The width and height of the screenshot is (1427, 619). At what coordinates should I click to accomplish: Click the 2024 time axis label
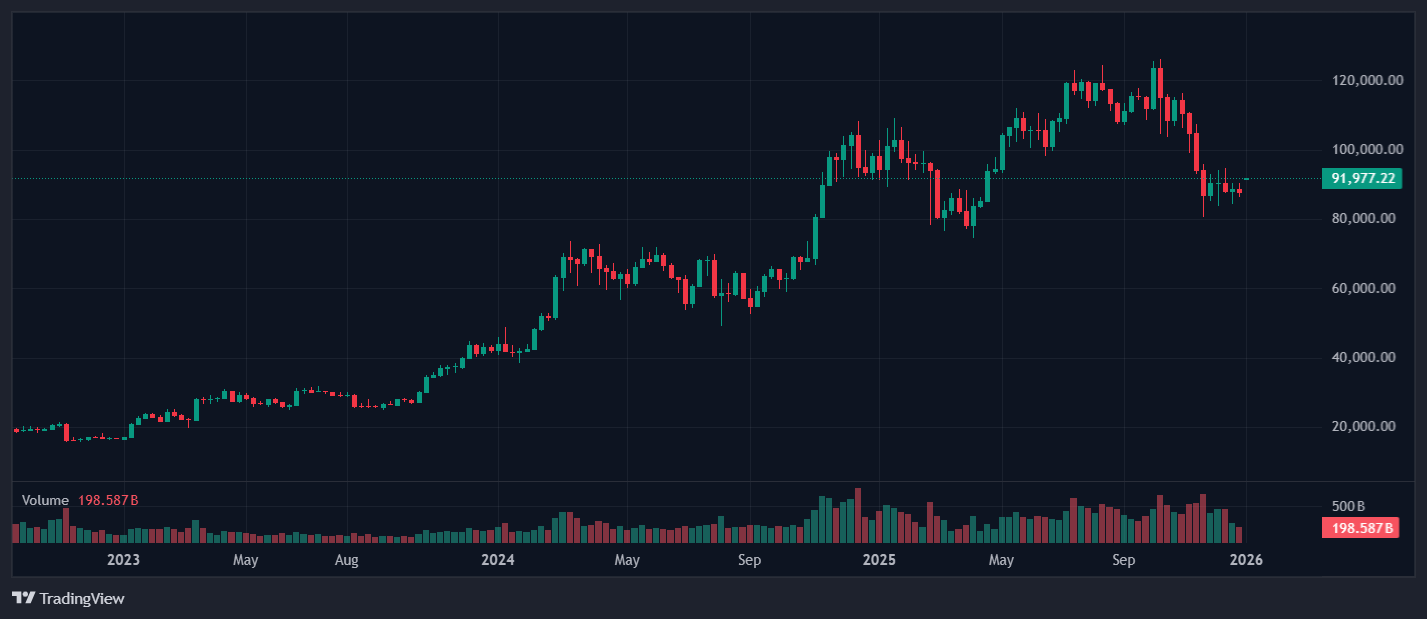pyautogui.click(x=497, y=560)
